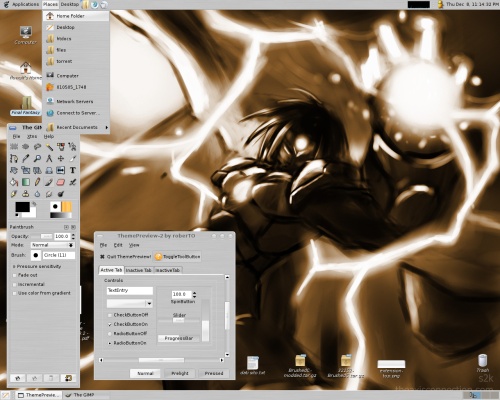The width and height of the screenshot is (500, 400).
Task: Select the Ellipse Select tool in GIMP
Action: pyautogui.click(x=26, y=147)
